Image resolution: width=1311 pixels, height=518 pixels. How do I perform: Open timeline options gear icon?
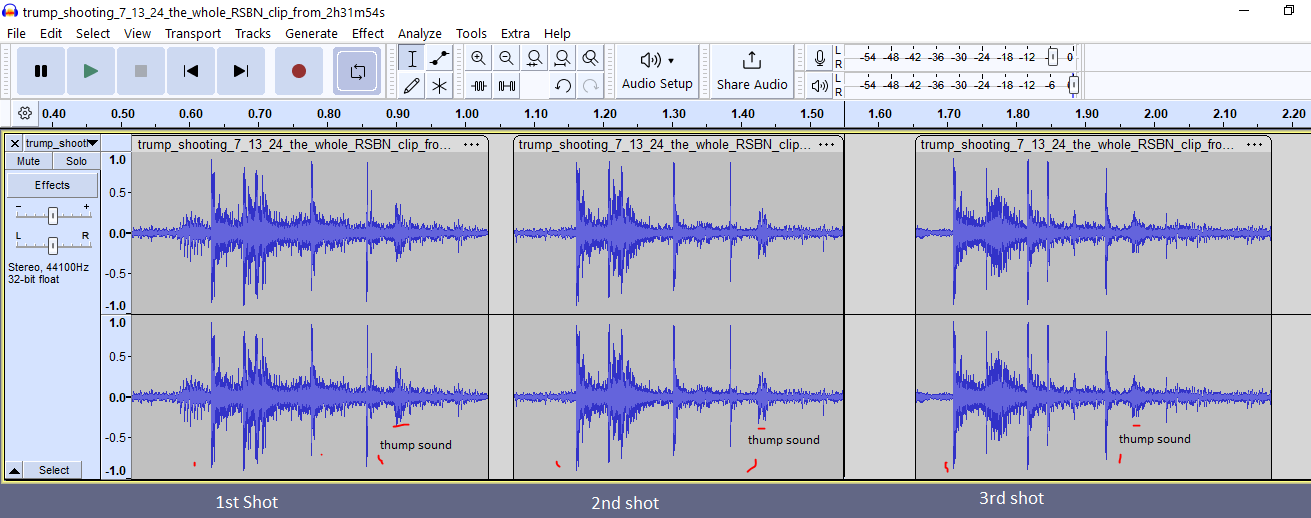24,113
